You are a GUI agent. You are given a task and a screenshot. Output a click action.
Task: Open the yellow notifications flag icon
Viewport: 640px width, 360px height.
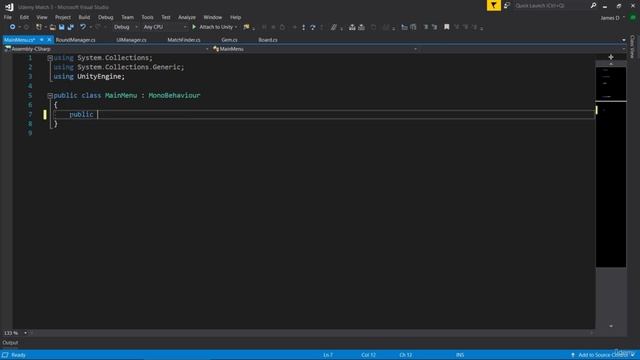pos(493,5)
